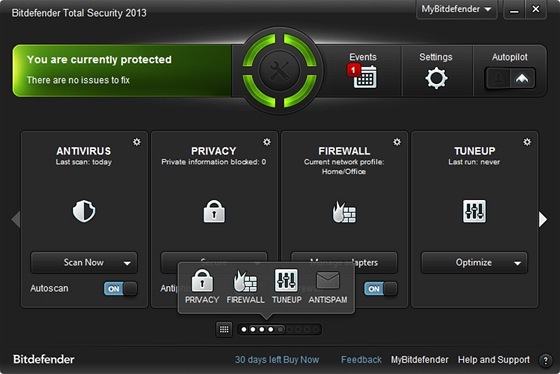Click the central wrench fix-issues button
560x374 pixels.
pos(280,70)
